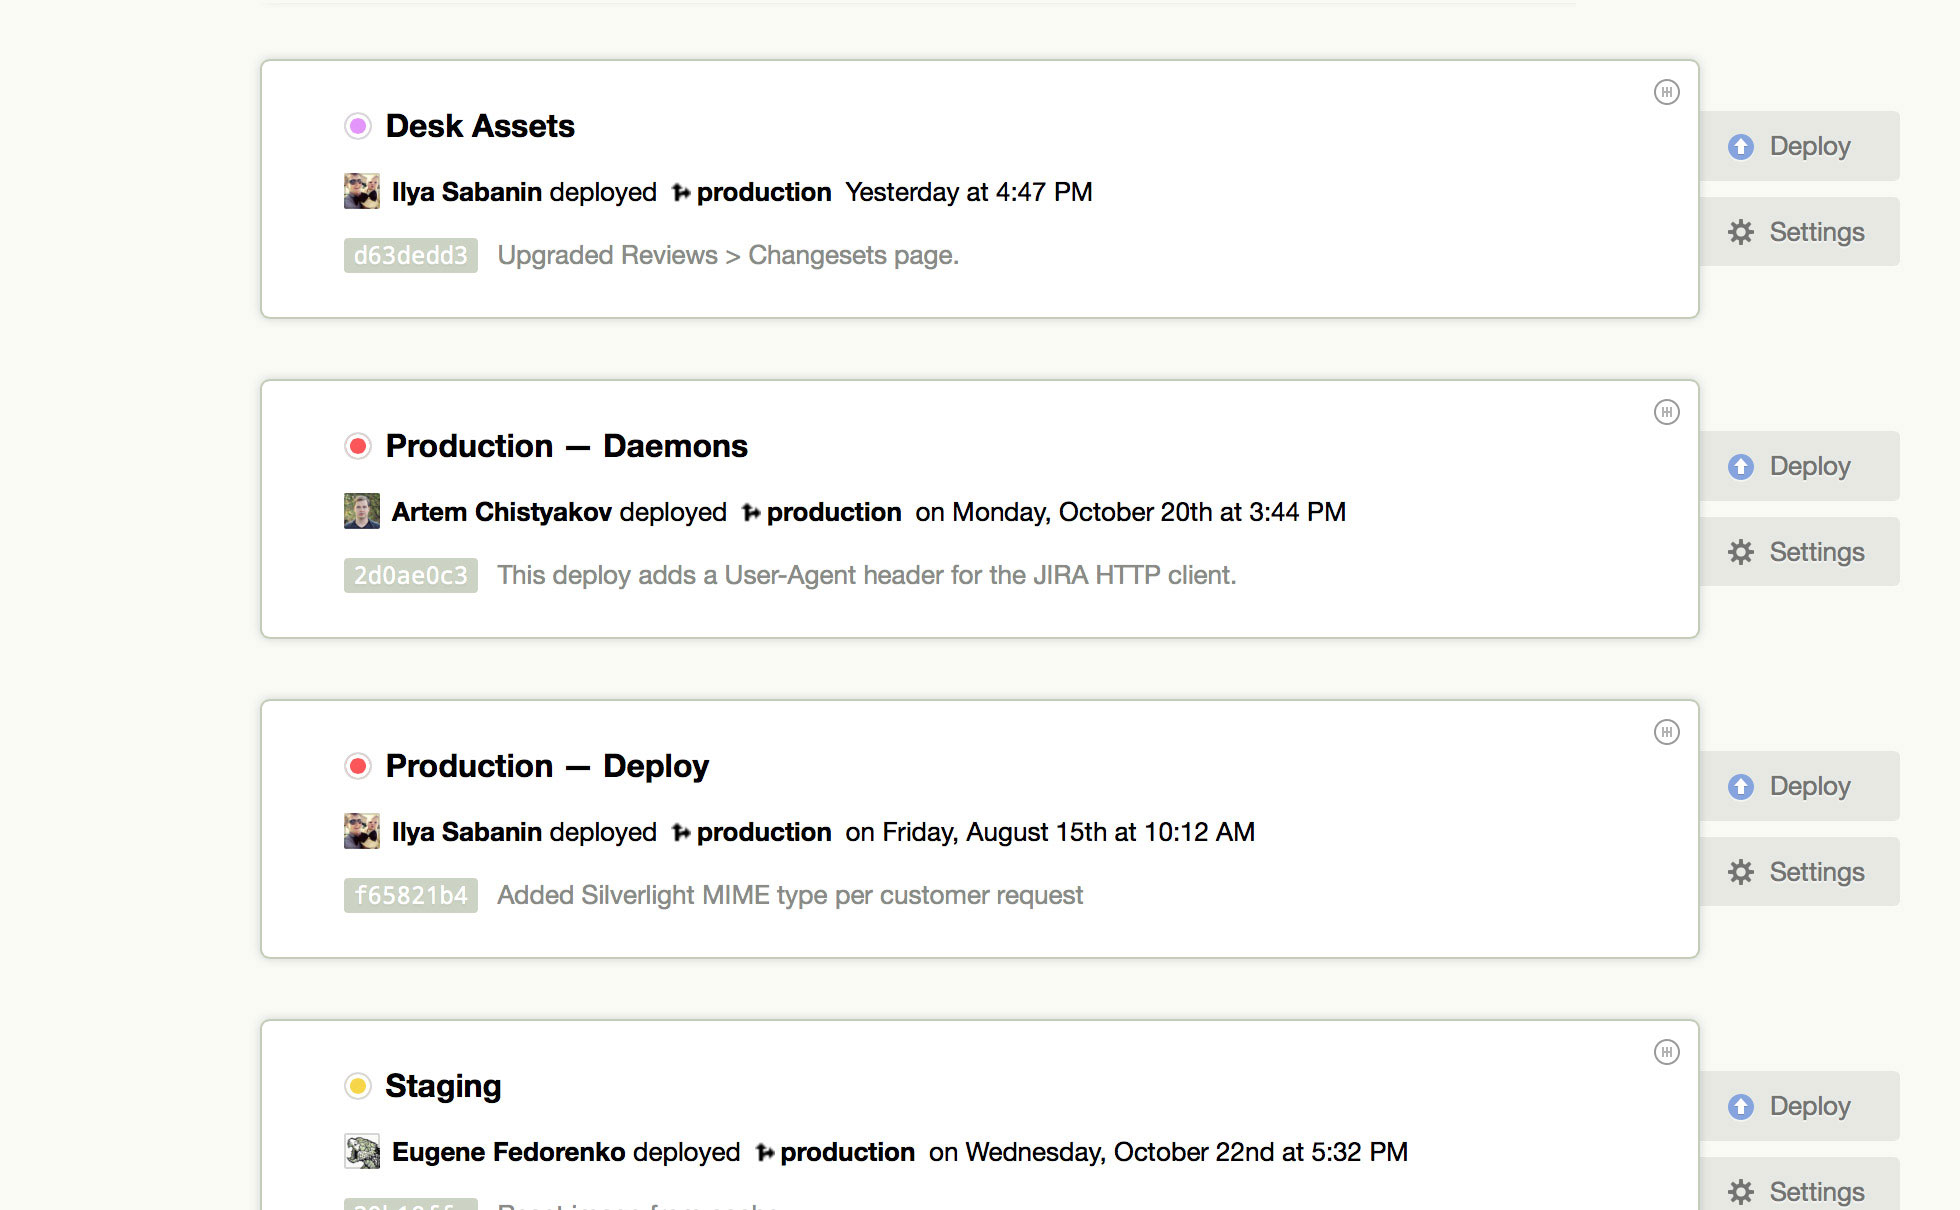This screenshot has width=1960, height=1210.
Task: Click the circular icon atop Staging card
Action: pyautogui.click(x=1666, y=1052)
